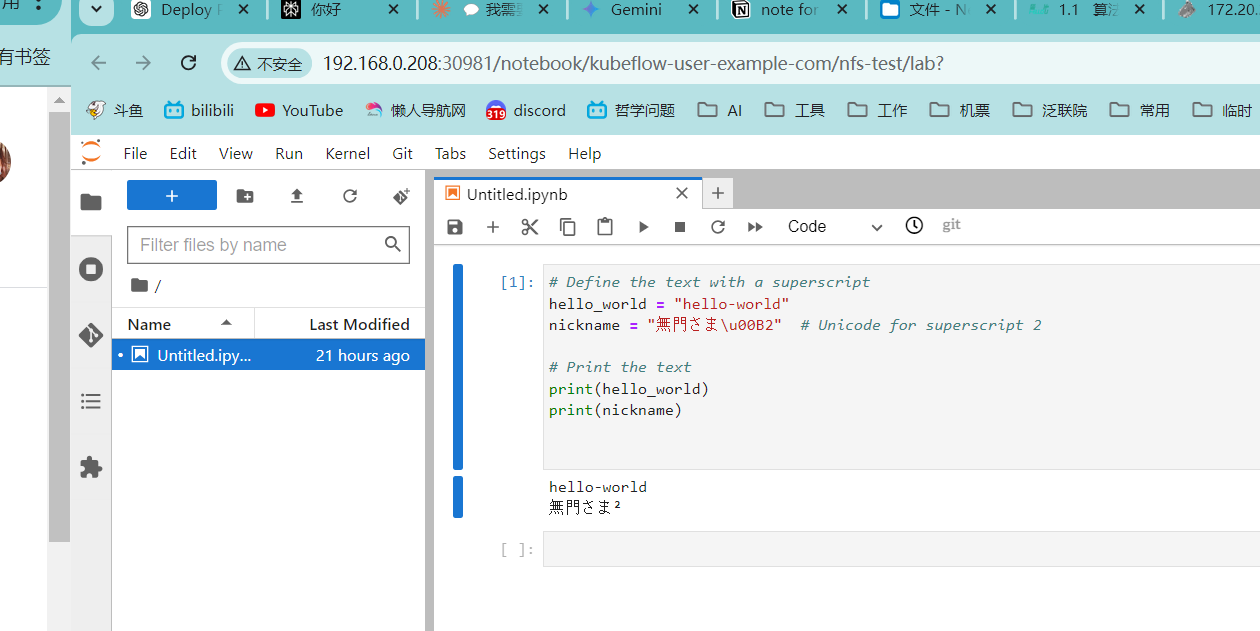The width and height of the screenshot is (1260, 631).
Task: Run the selected cell with the play icon
Action: click(643, 227)
